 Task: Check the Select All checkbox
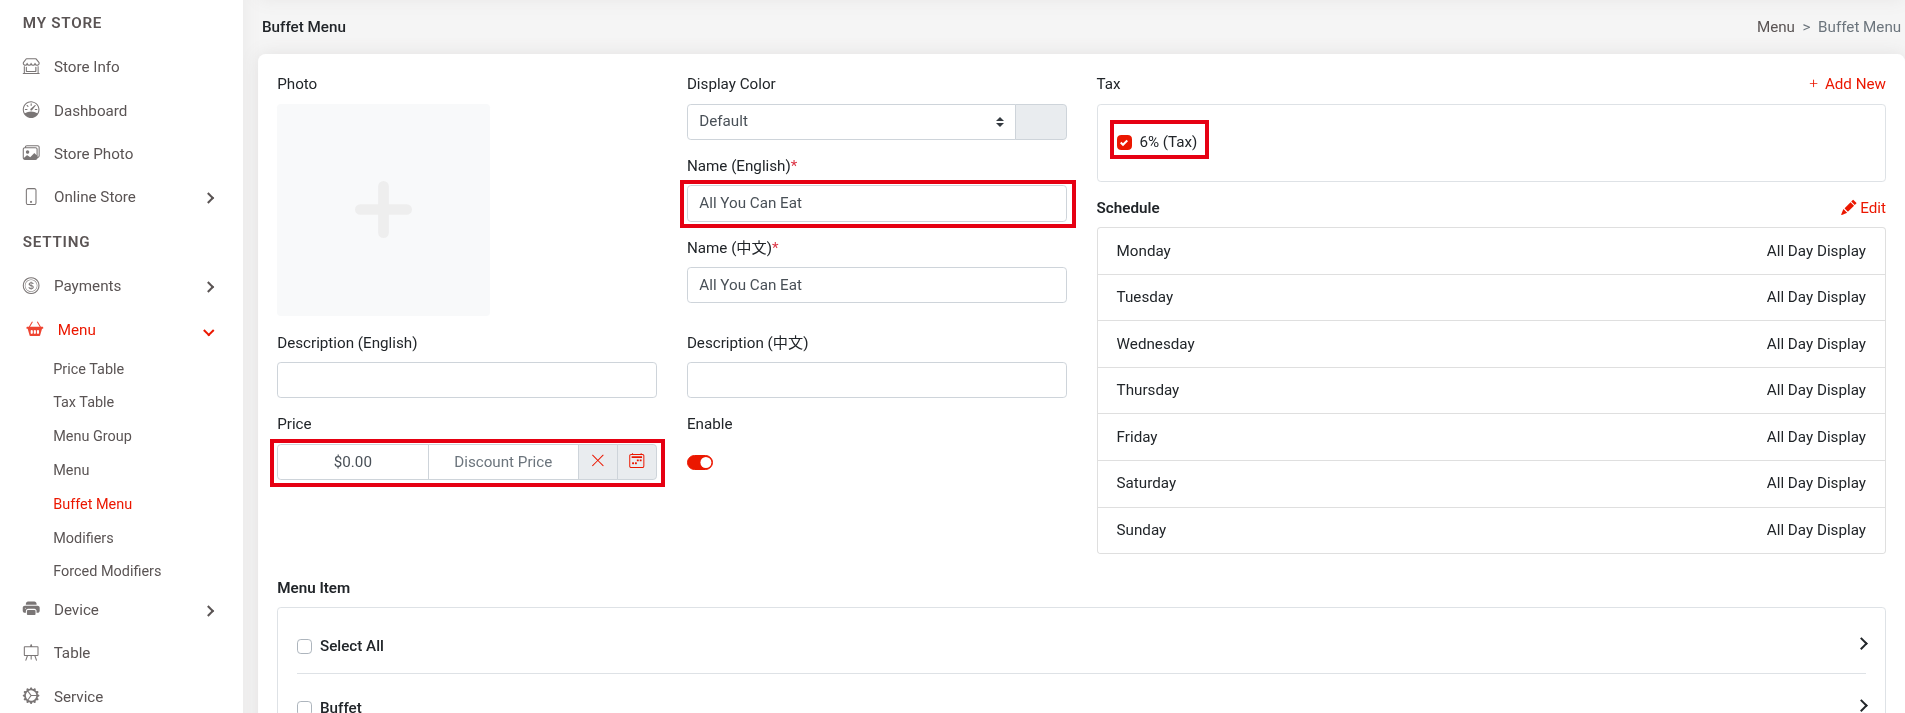(x=305, y=646)
